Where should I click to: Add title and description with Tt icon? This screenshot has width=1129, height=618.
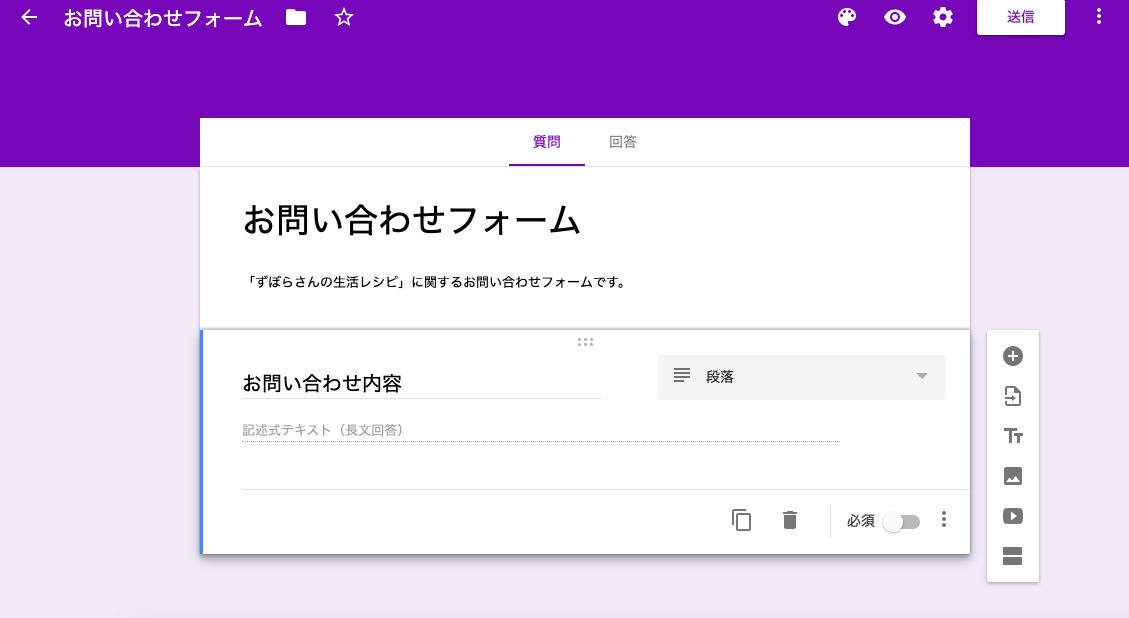click(1012, 436)
